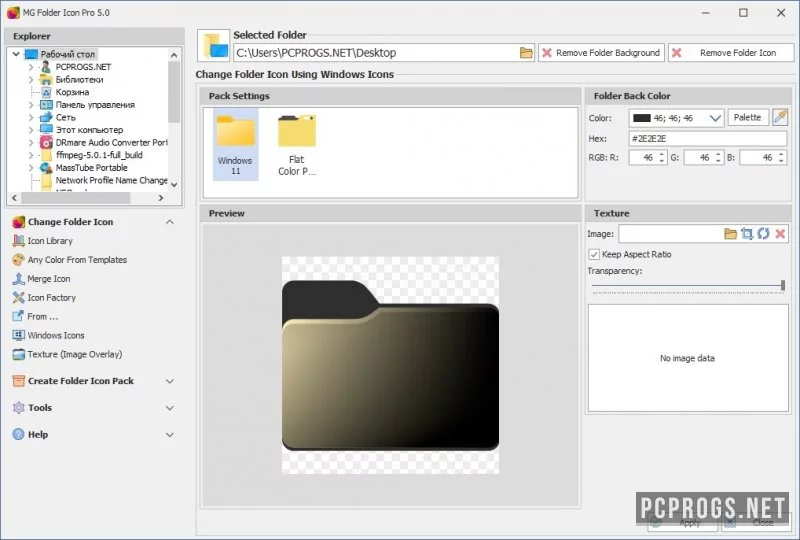Image resolution: width=800 pixels, height=540 pixels.
Task: Click the Tools section header
Action: tap(40, 408)
